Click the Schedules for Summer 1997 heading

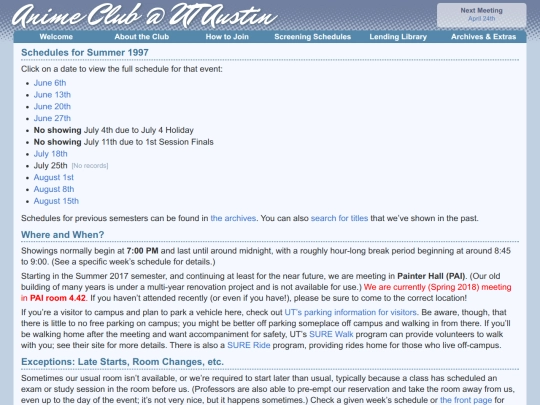85,53
